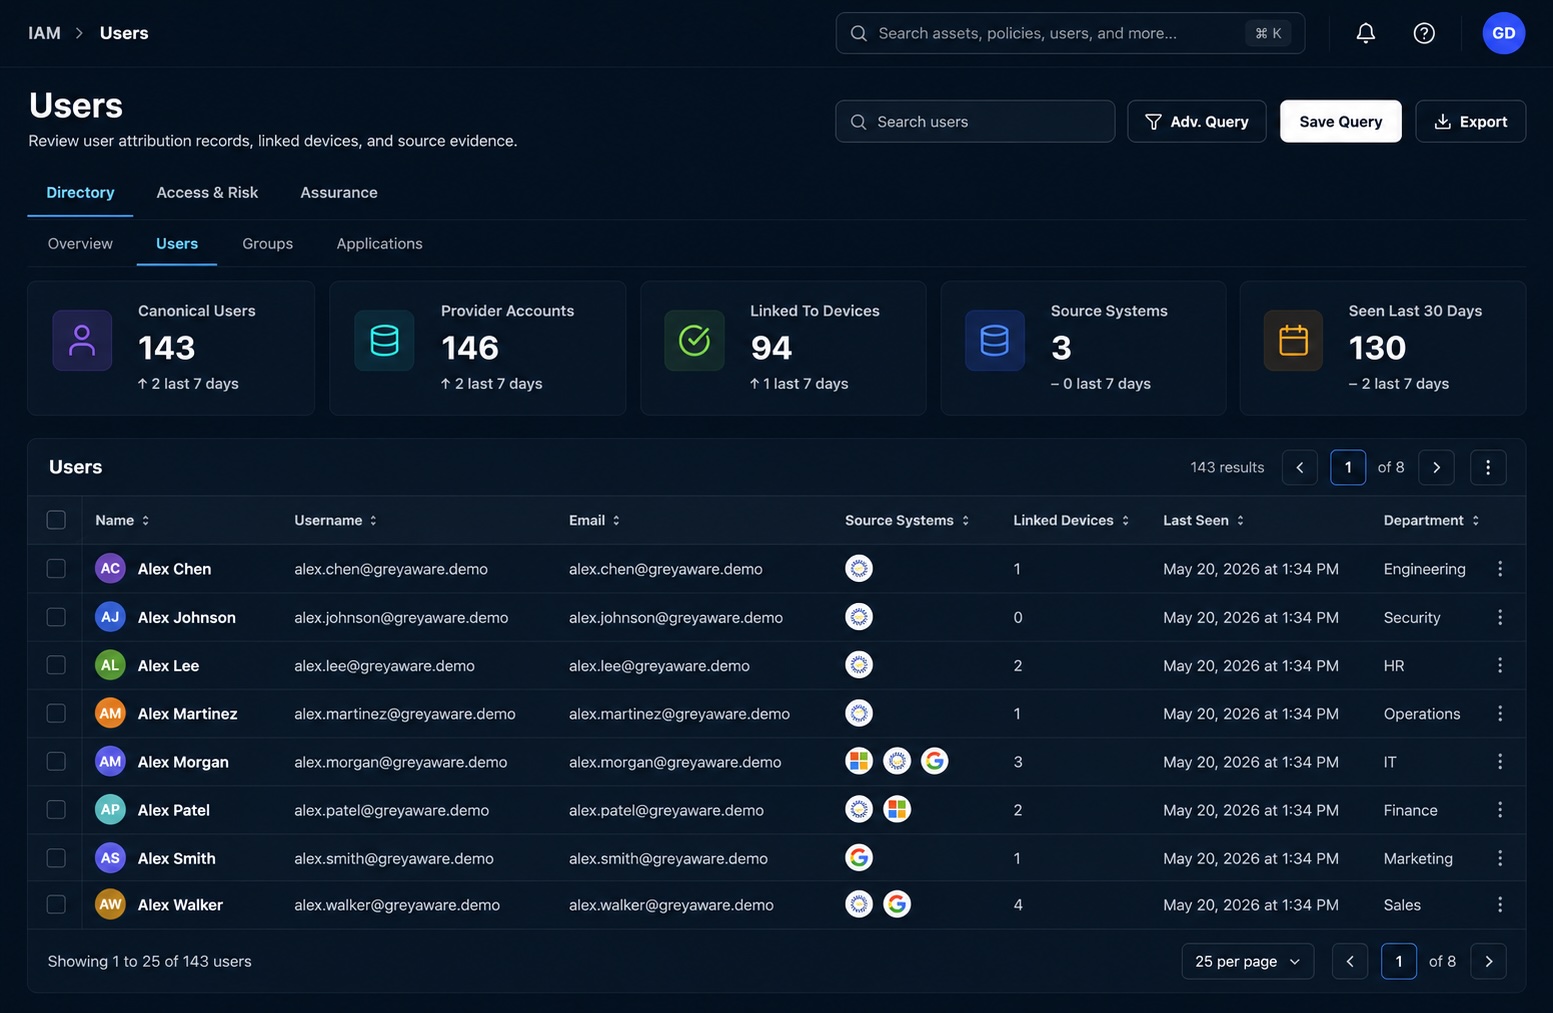Click the Seen Last 30 Days calendar icon
The image size is (1553, 1013).
click(1293, 341)
